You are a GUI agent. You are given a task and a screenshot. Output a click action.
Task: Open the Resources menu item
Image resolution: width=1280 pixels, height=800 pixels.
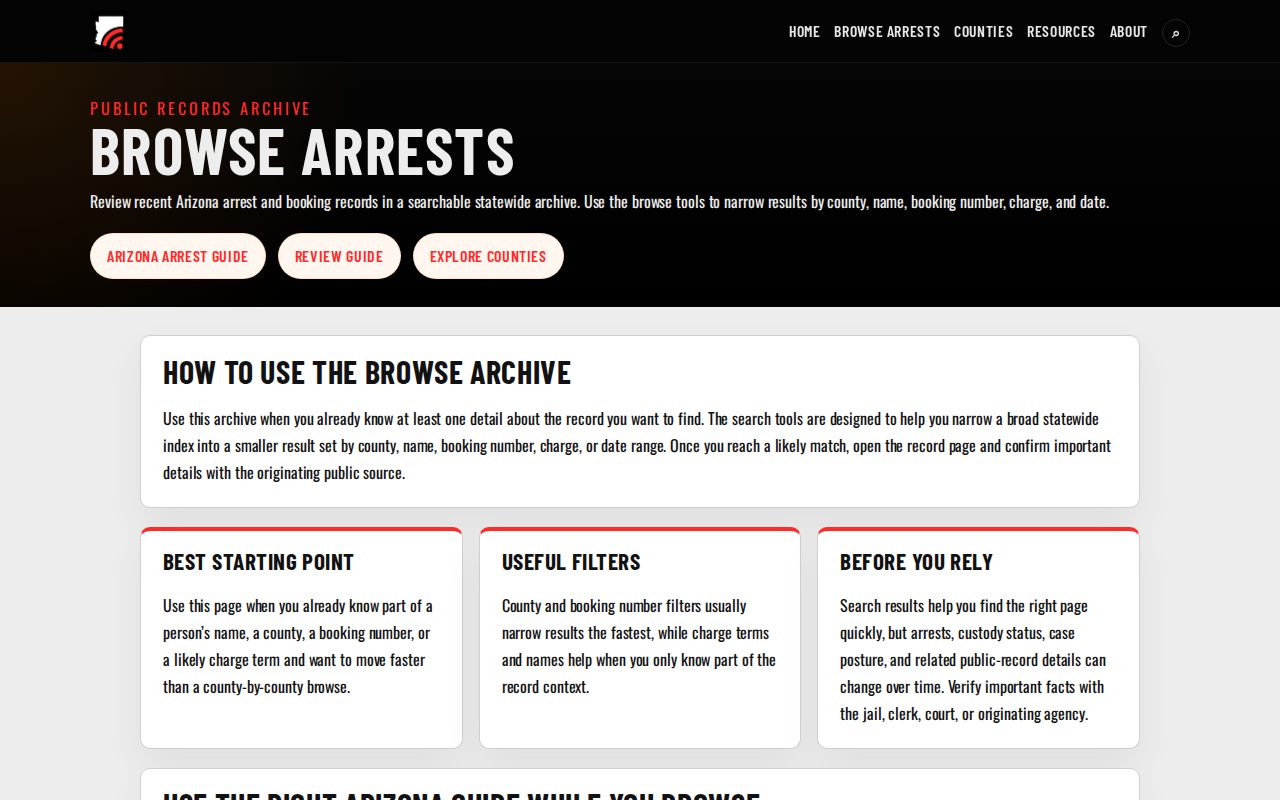[x=1061, y=32]
